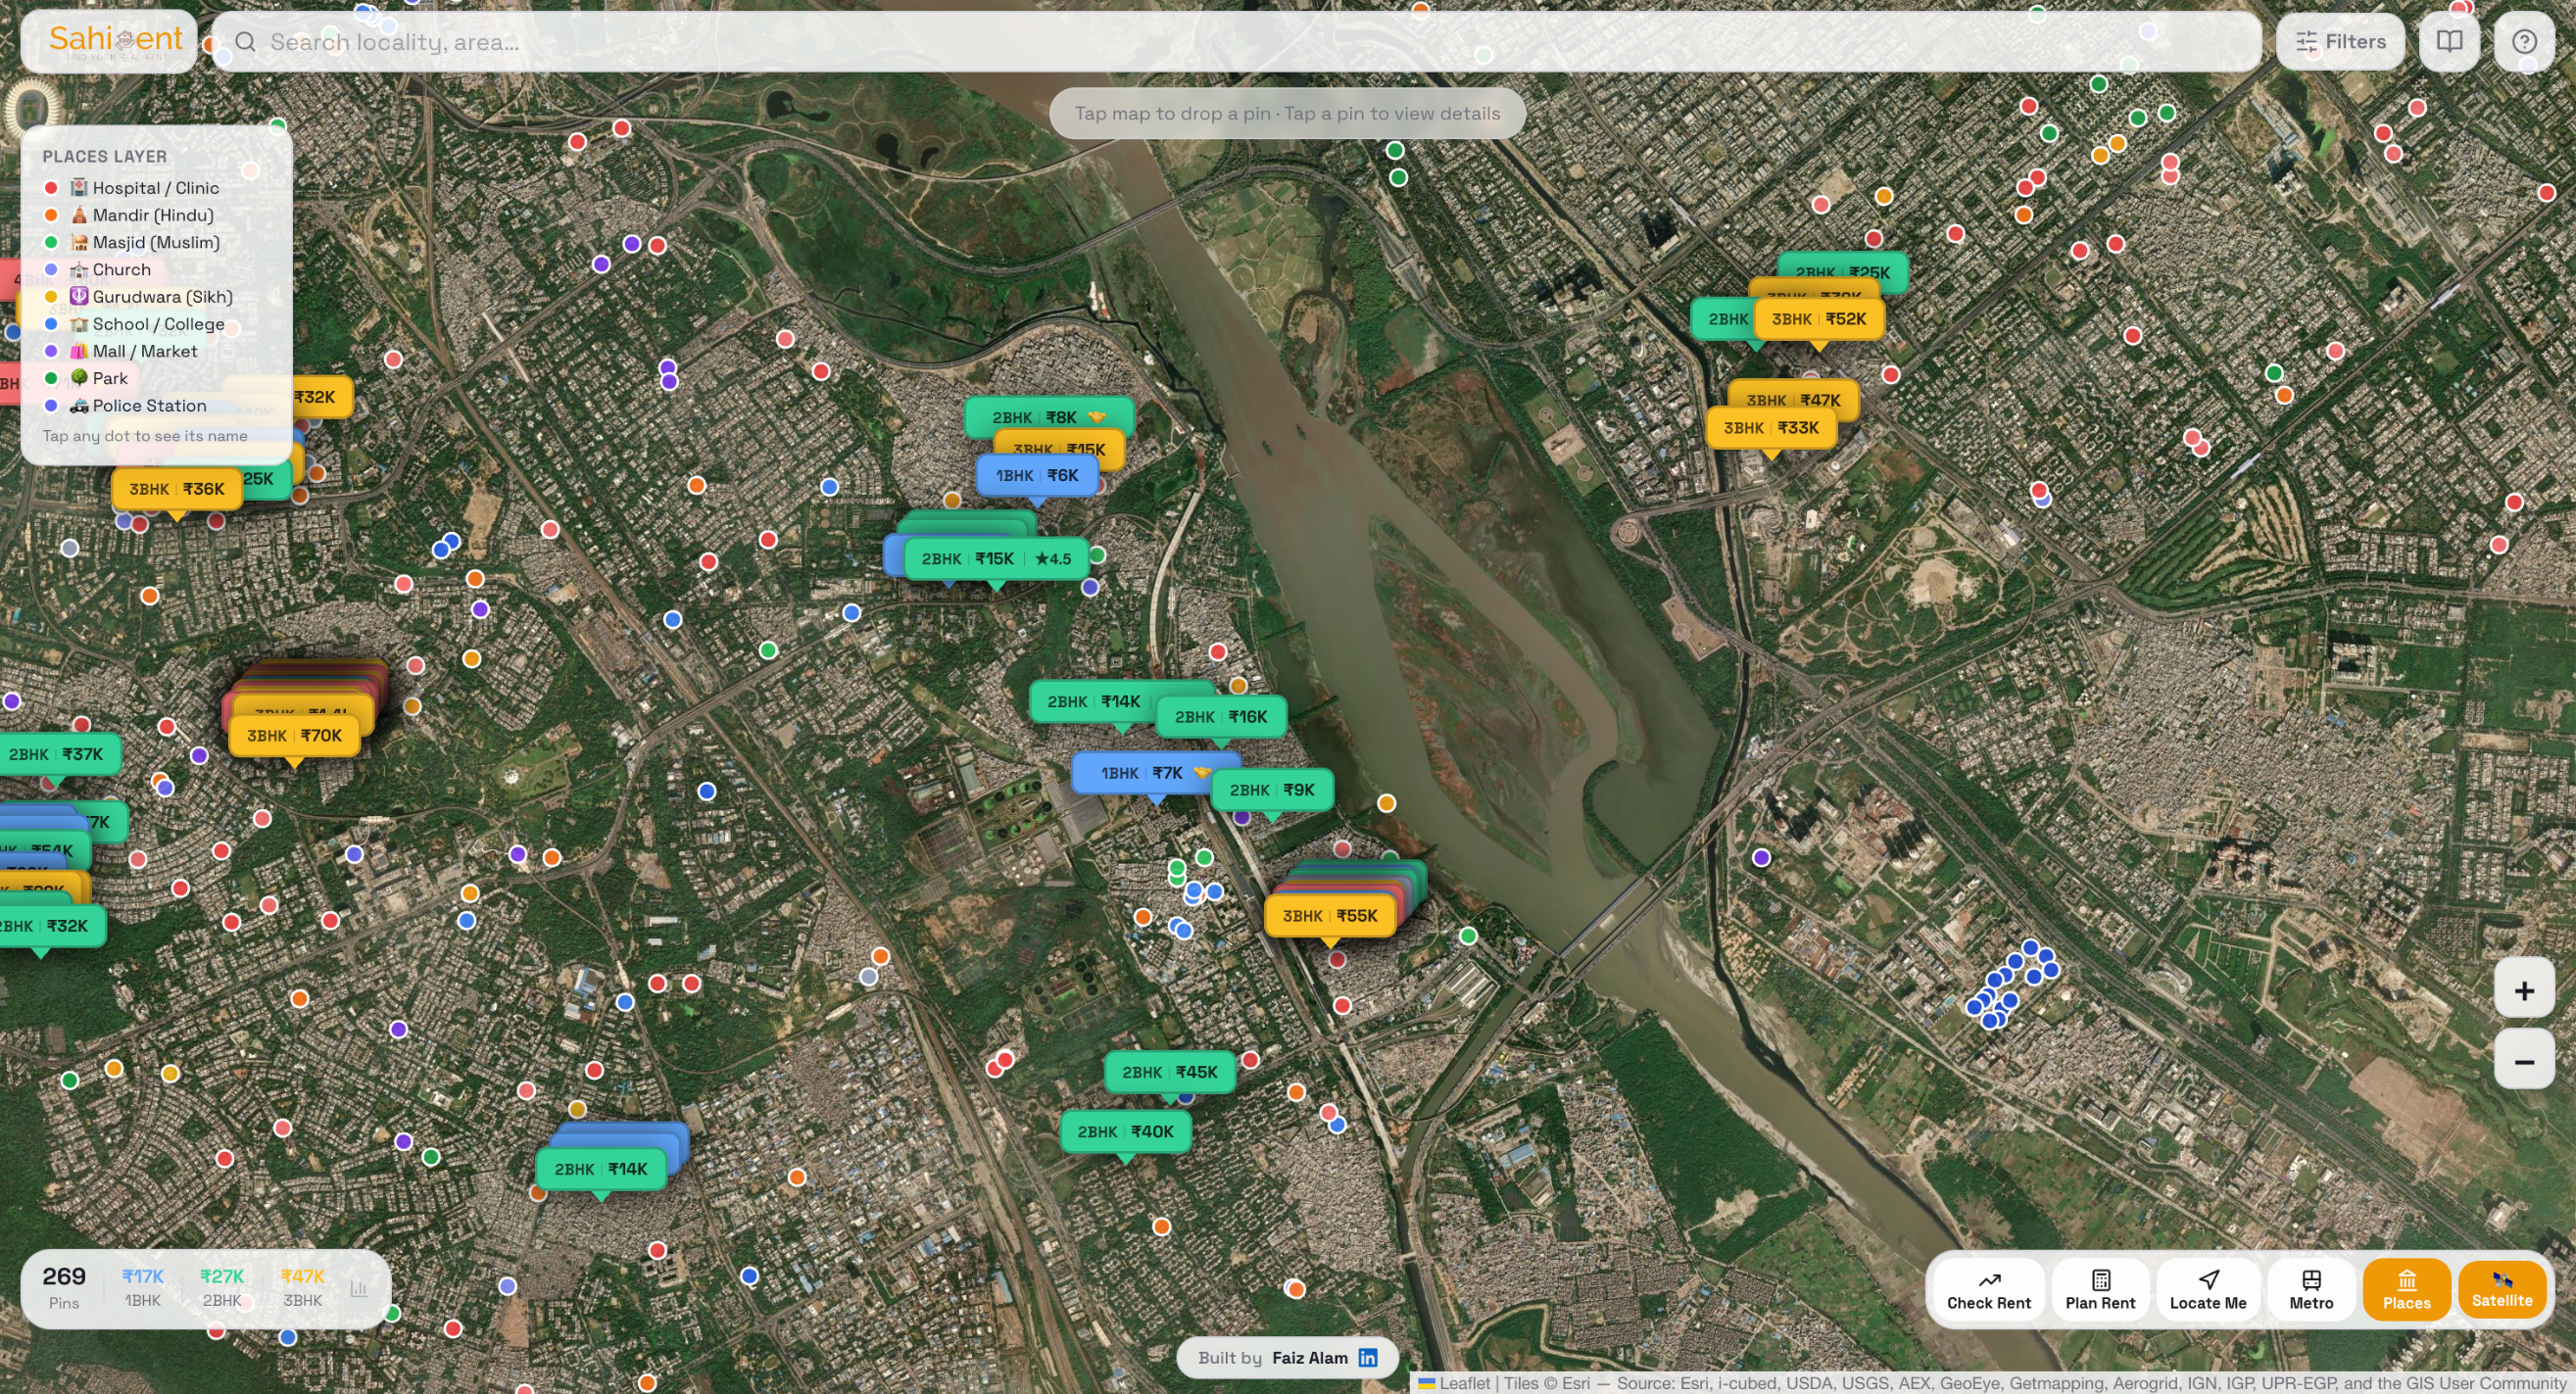This screenshot has width=2576, height=1394.
Task: Disable Satellite map view
Action: coord(2501,1289)
